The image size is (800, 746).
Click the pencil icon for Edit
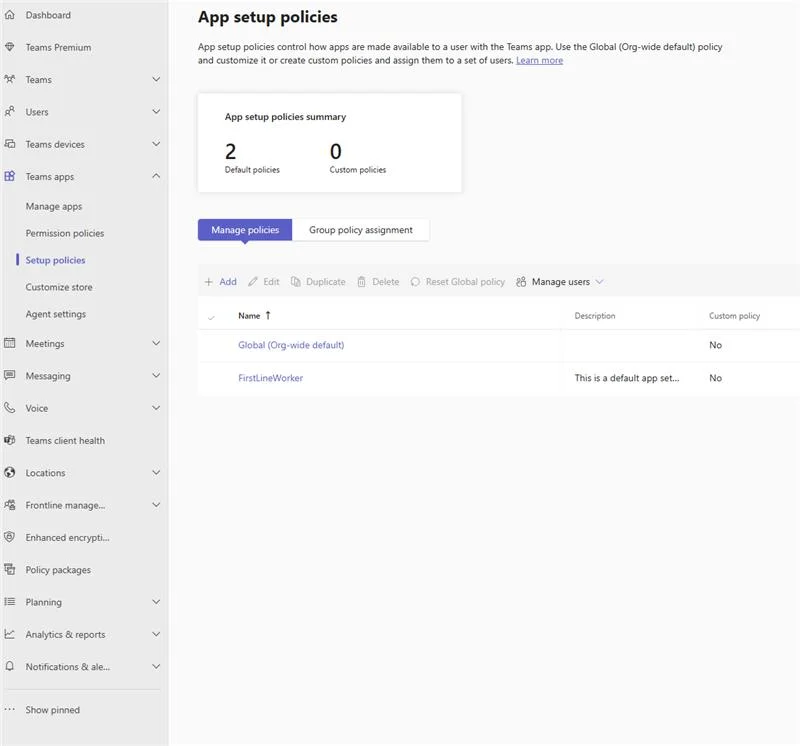[253, 282]
